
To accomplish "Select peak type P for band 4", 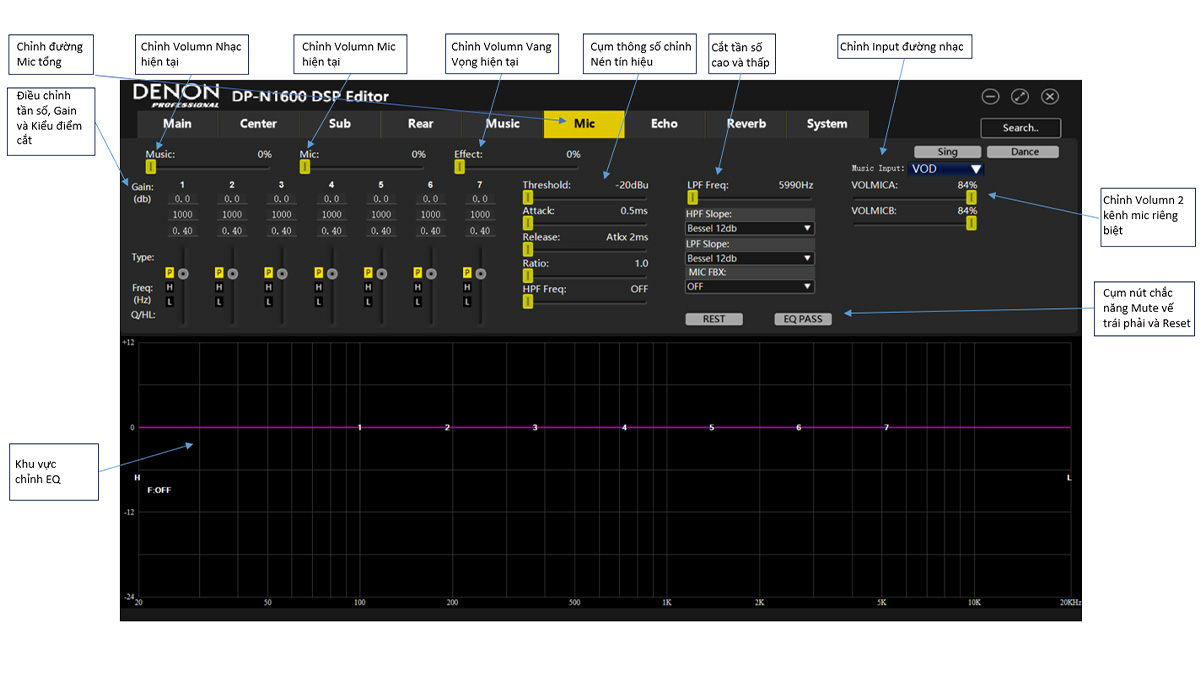I will (318, 273).
